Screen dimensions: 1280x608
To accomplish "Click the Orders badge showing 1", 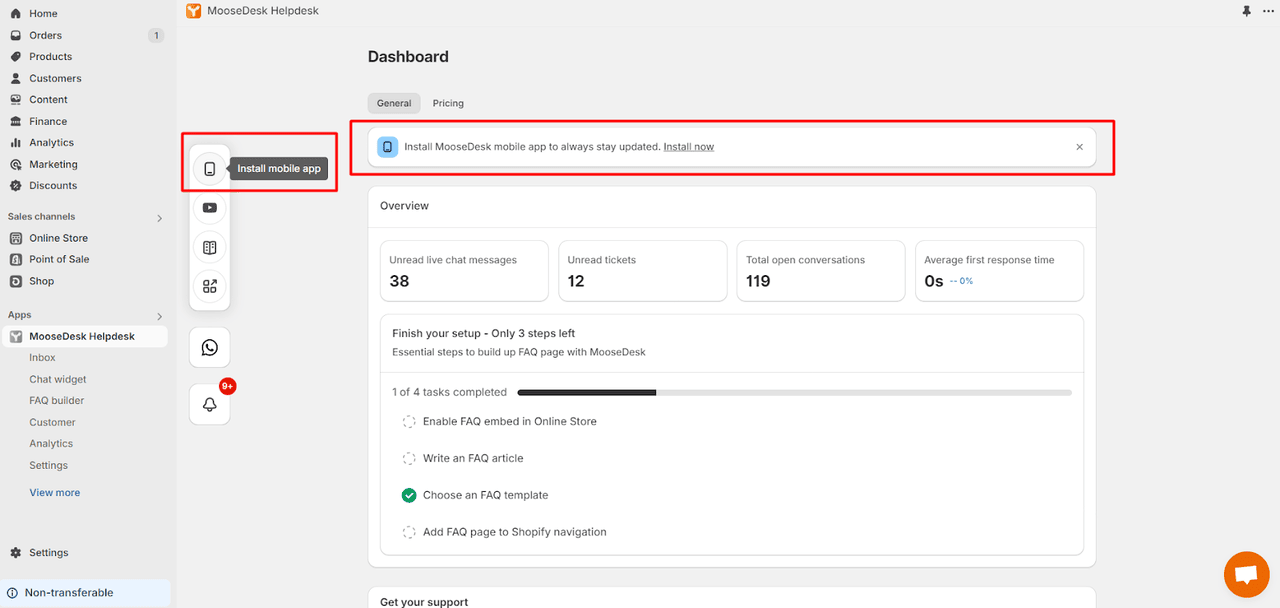I will click(x=156, y=35).
